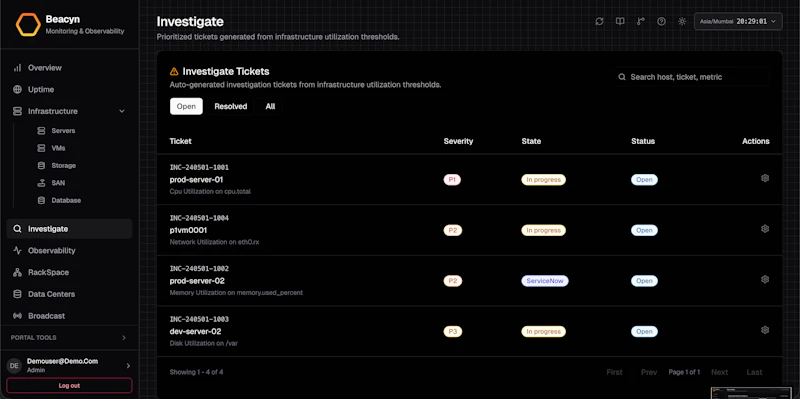The height and width of the screenshot is (399, 800).
Task: Open actions gear for dev-server-02 ticket
Action: pyautogui.click(x=765, y=330)
